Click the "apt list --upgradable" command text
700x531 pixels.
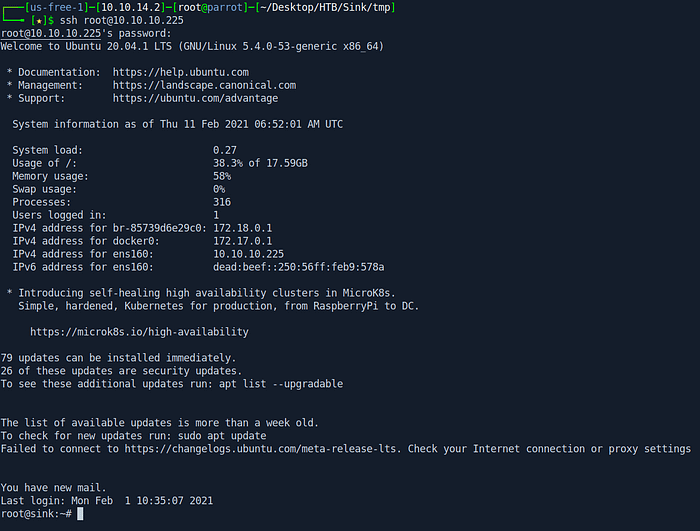point(281,384)
